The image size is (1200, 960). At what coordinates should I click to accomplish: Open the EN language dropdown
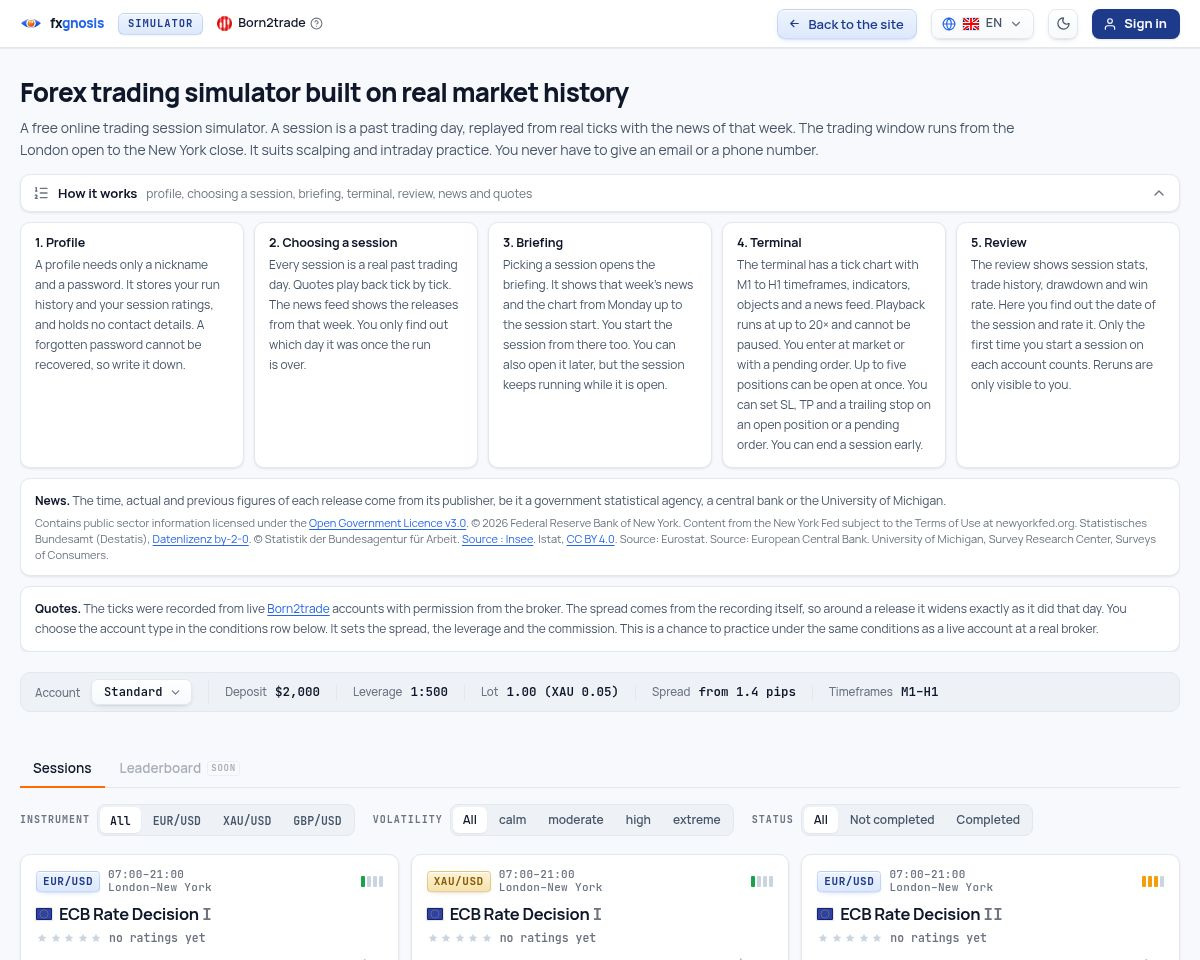point(982,24)
